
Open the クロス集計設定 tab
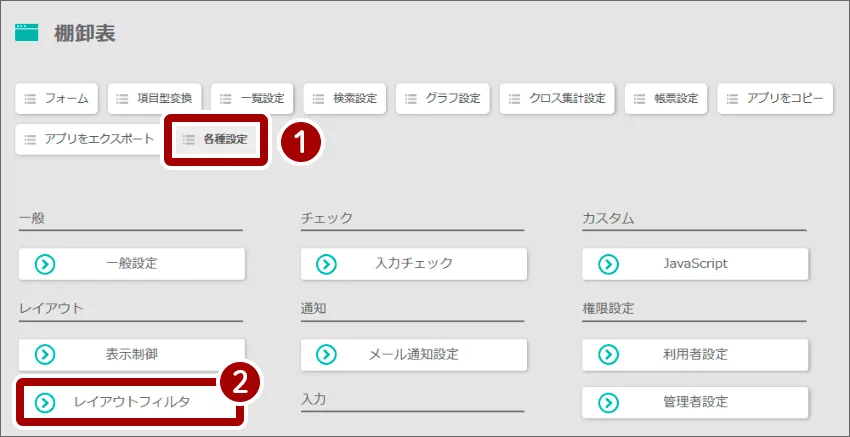pyautogui.click(x=557, y=99)
